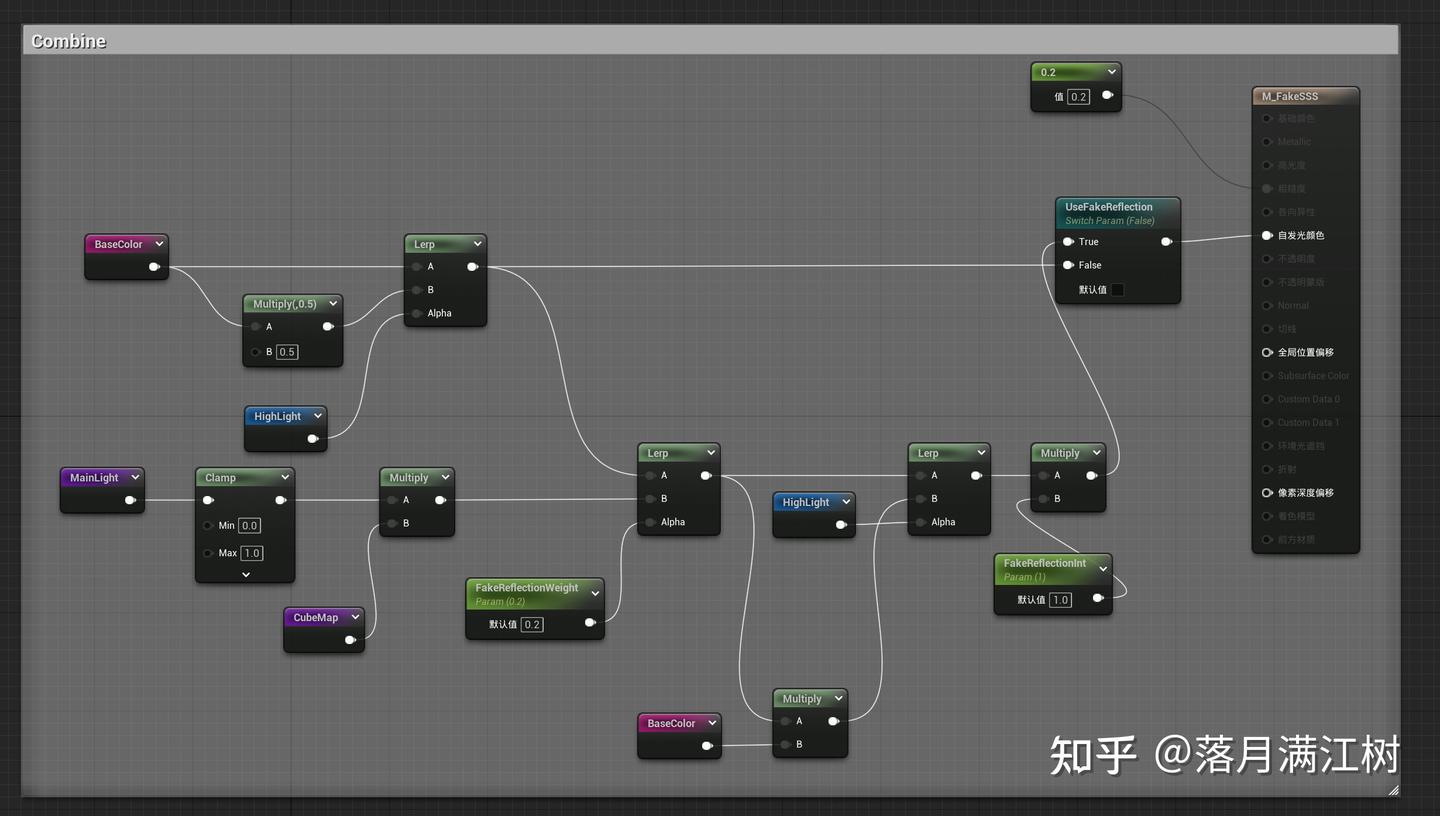Image resolution: width=1440 pixels, height=816 pixels.
Task: Click the output pin of HighLight node below Multiply(,0.5)
Action: click(313, 439)
